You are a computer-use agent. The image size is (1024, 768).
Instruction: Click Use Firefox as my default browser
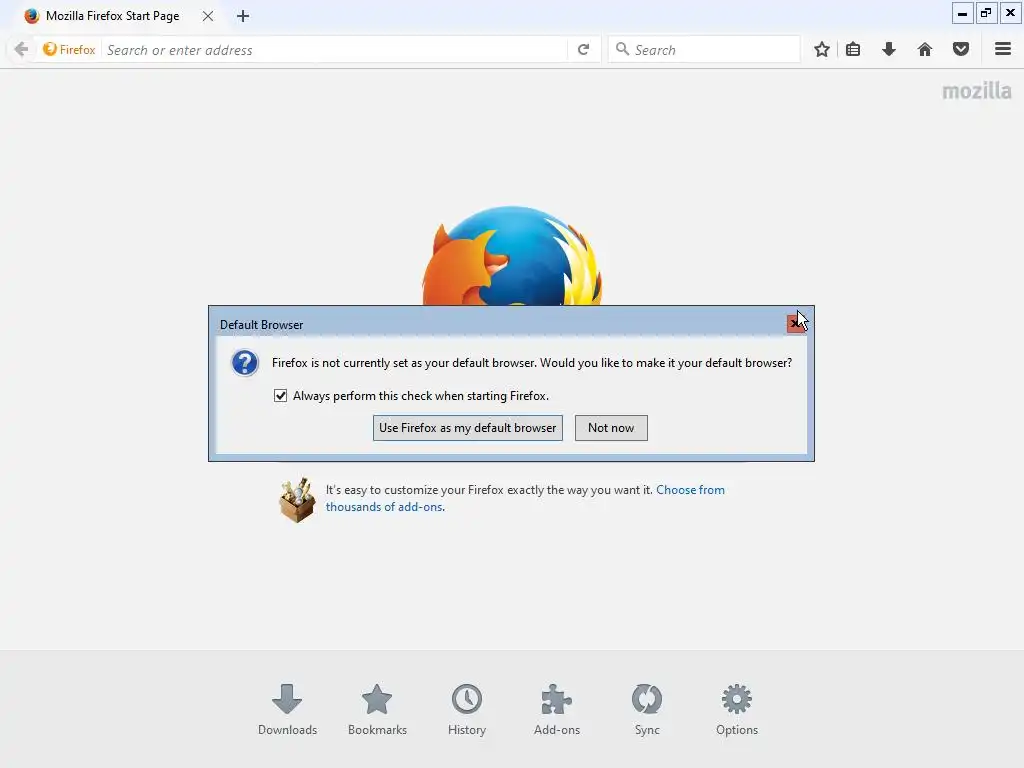tap(468, 428)
